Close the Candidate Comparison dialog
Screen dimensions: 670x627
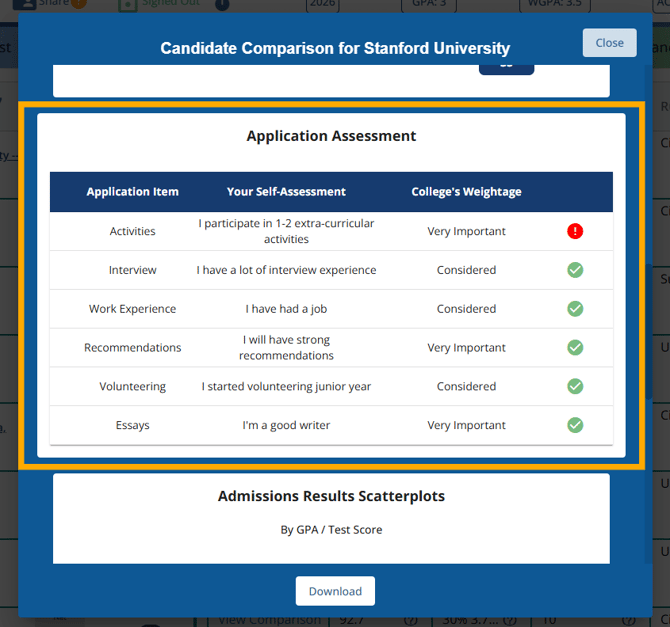(x=609, y=43)
